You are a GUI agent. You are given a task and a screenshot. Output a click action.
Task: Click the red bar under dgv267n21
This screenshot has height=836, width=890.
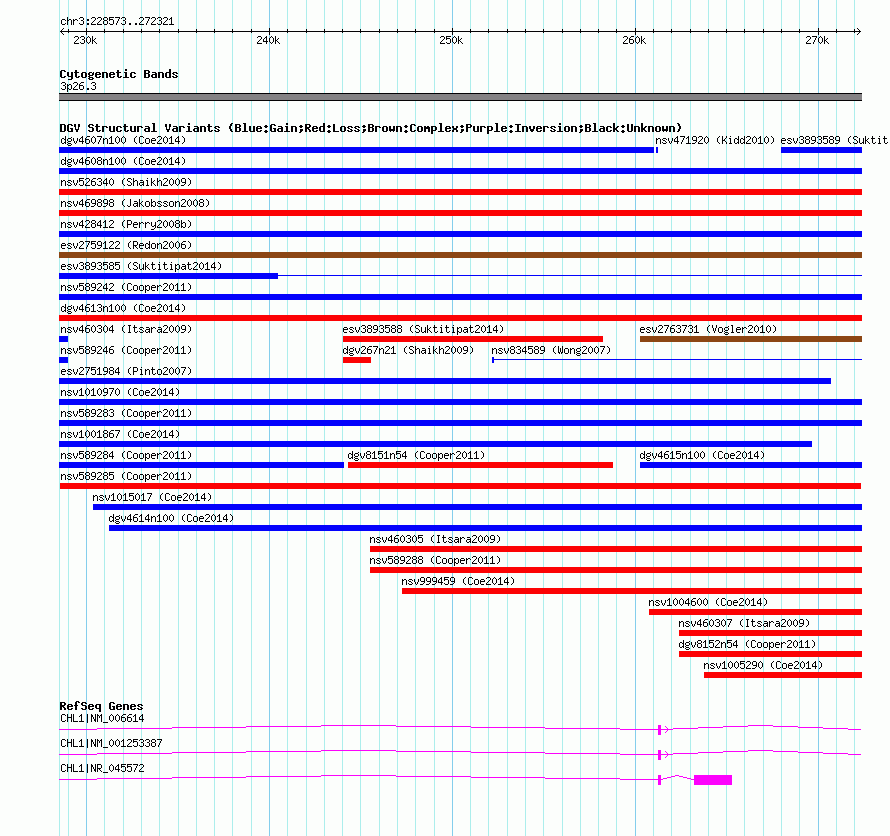[356, 360]
